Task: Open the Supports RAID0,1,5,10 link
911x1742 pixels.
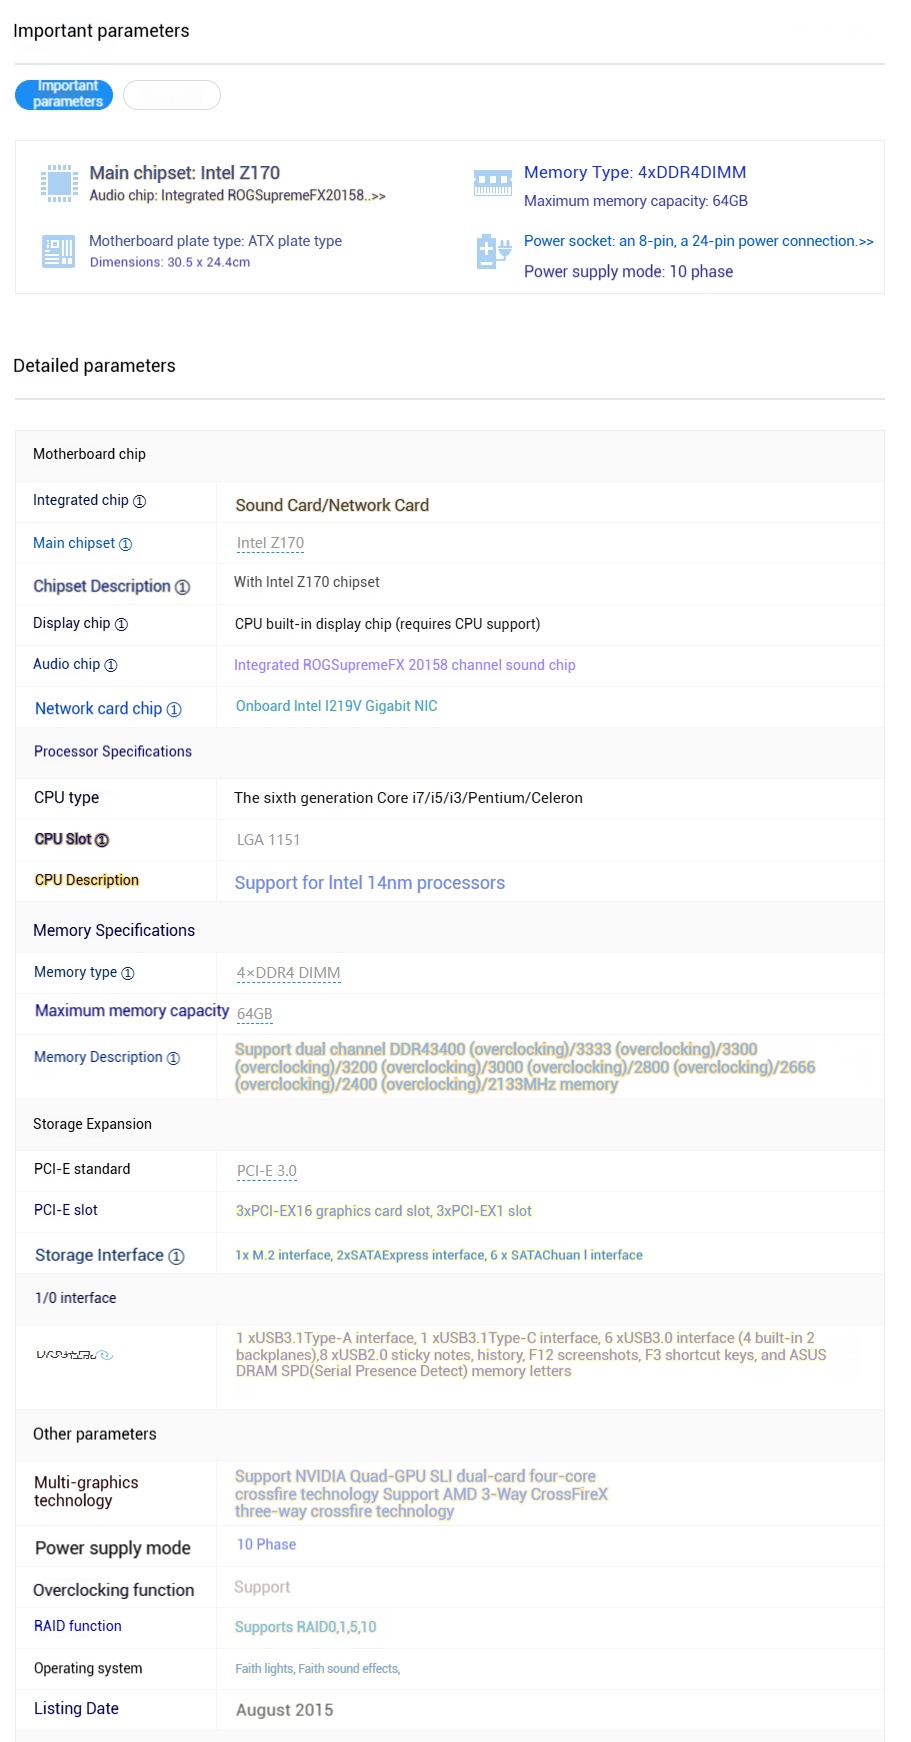Action: (x=306, y=1627)
